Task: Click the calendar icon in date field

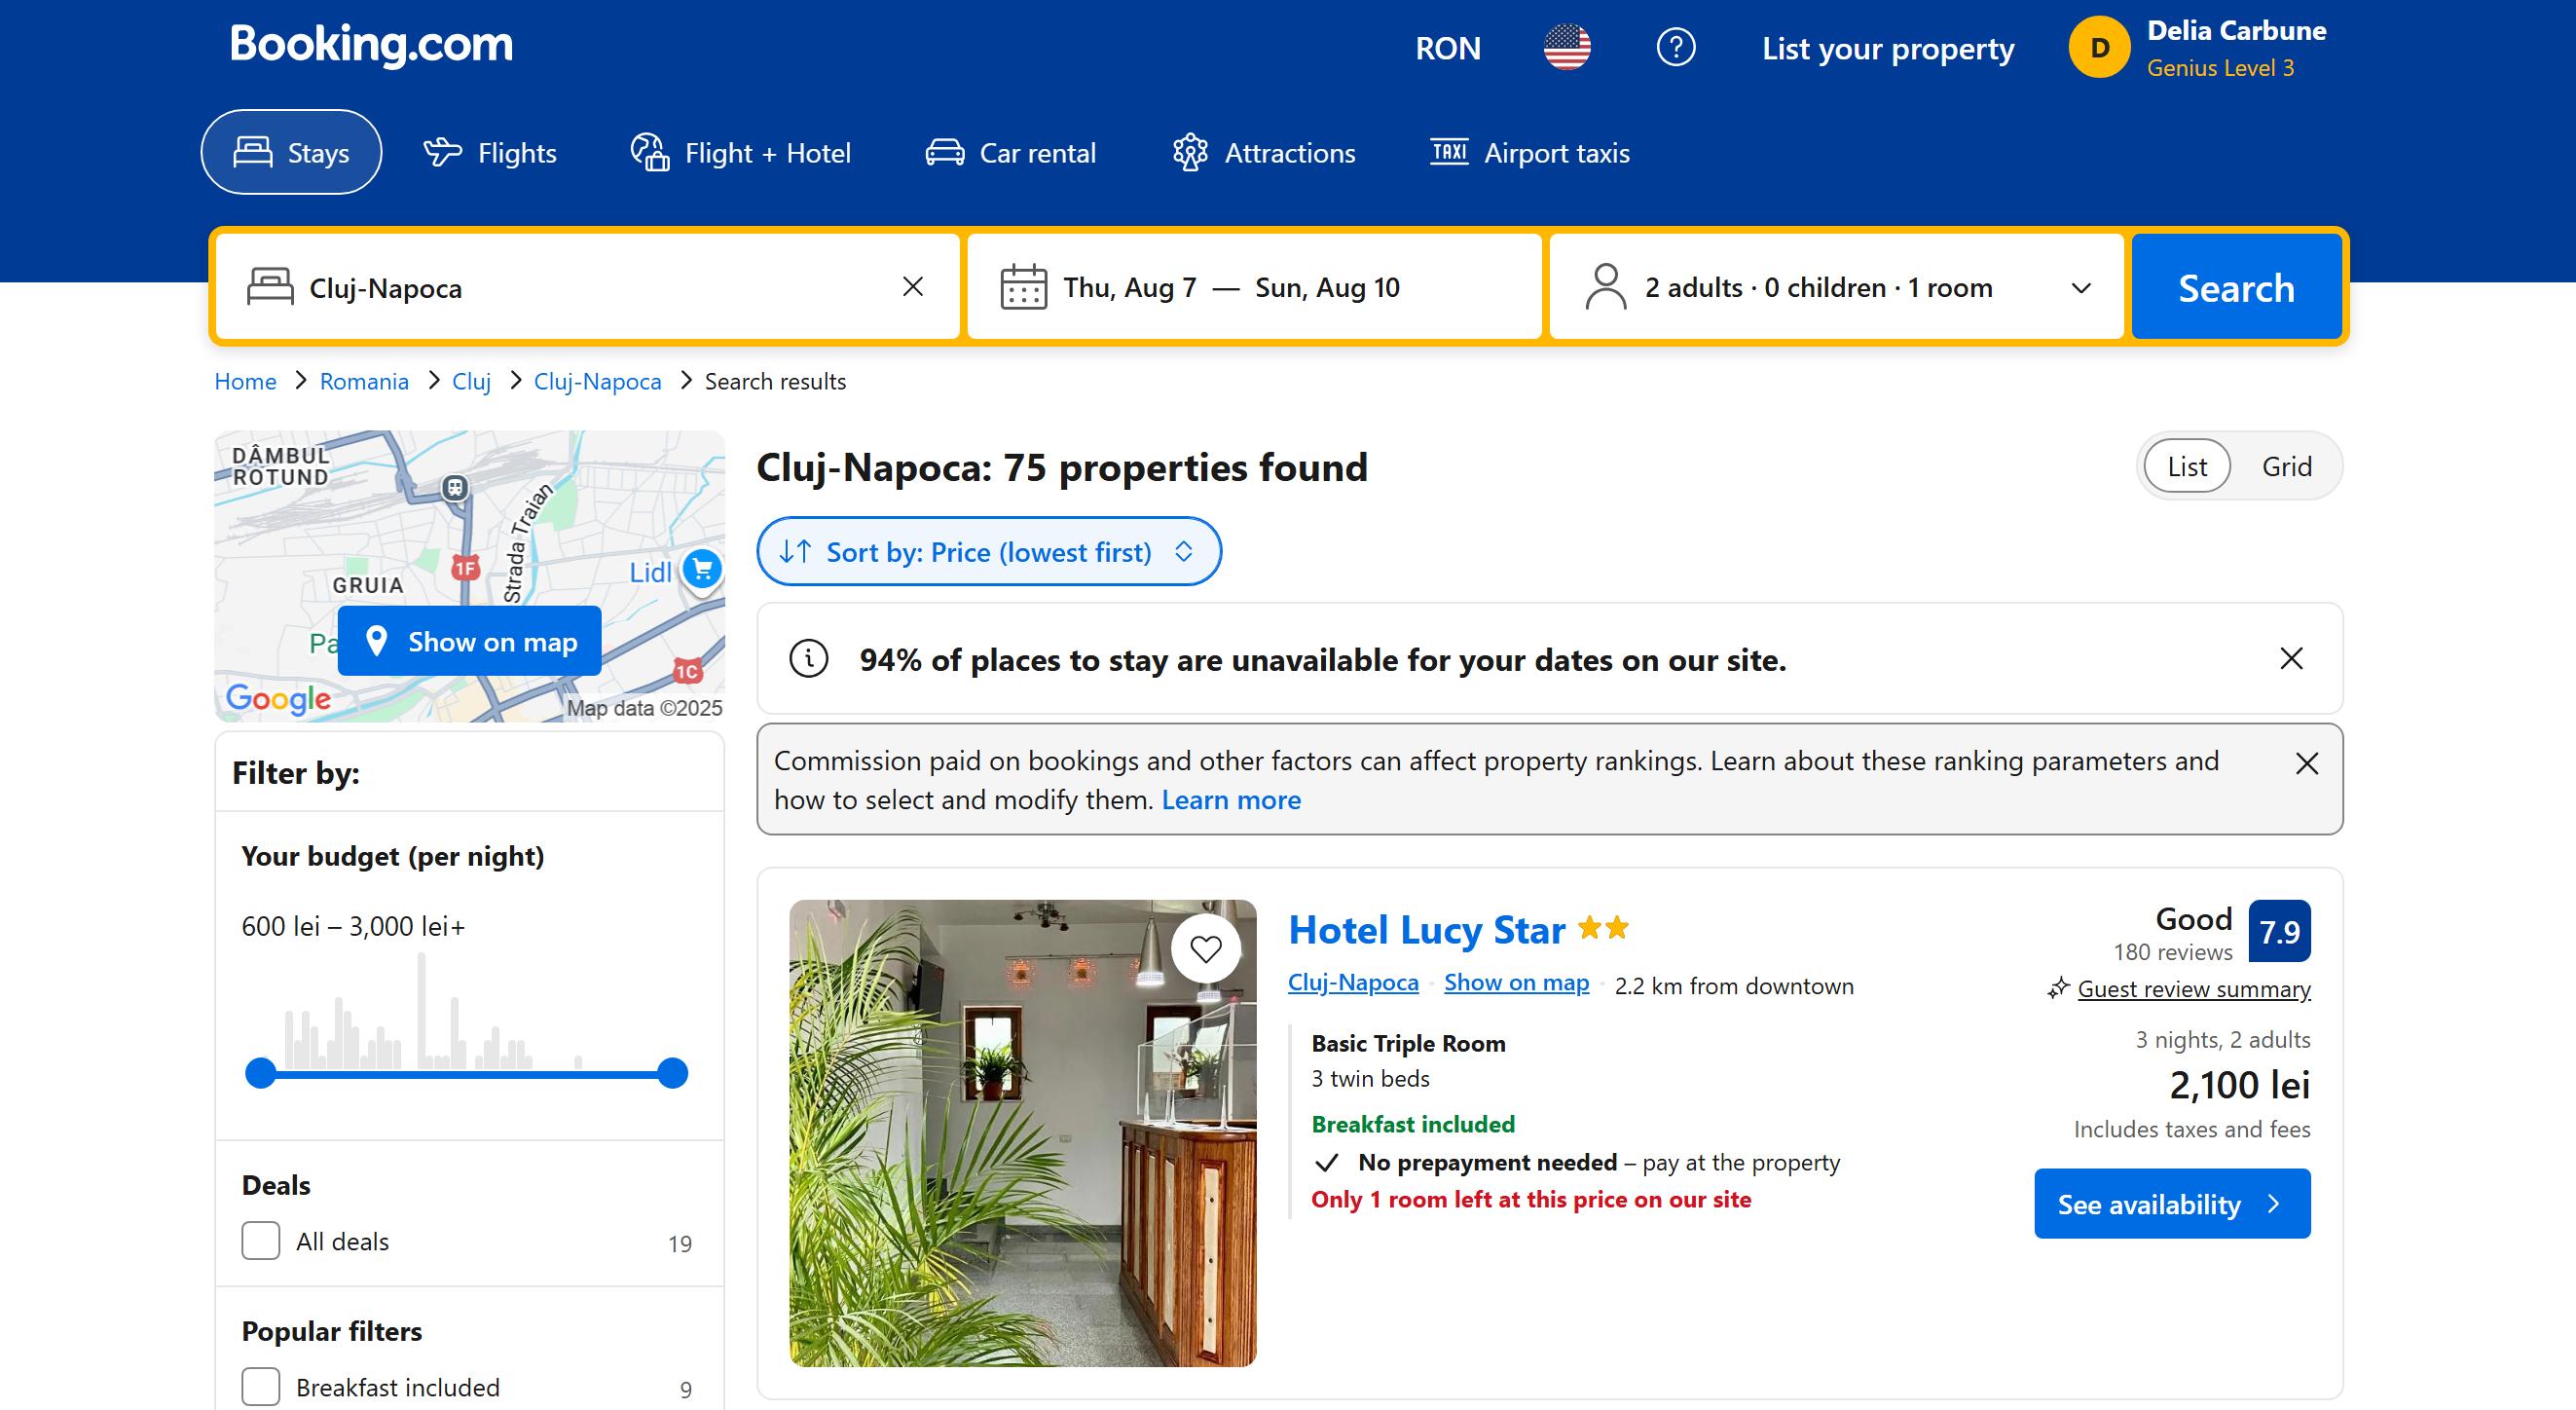Action: click(1023, 287)
